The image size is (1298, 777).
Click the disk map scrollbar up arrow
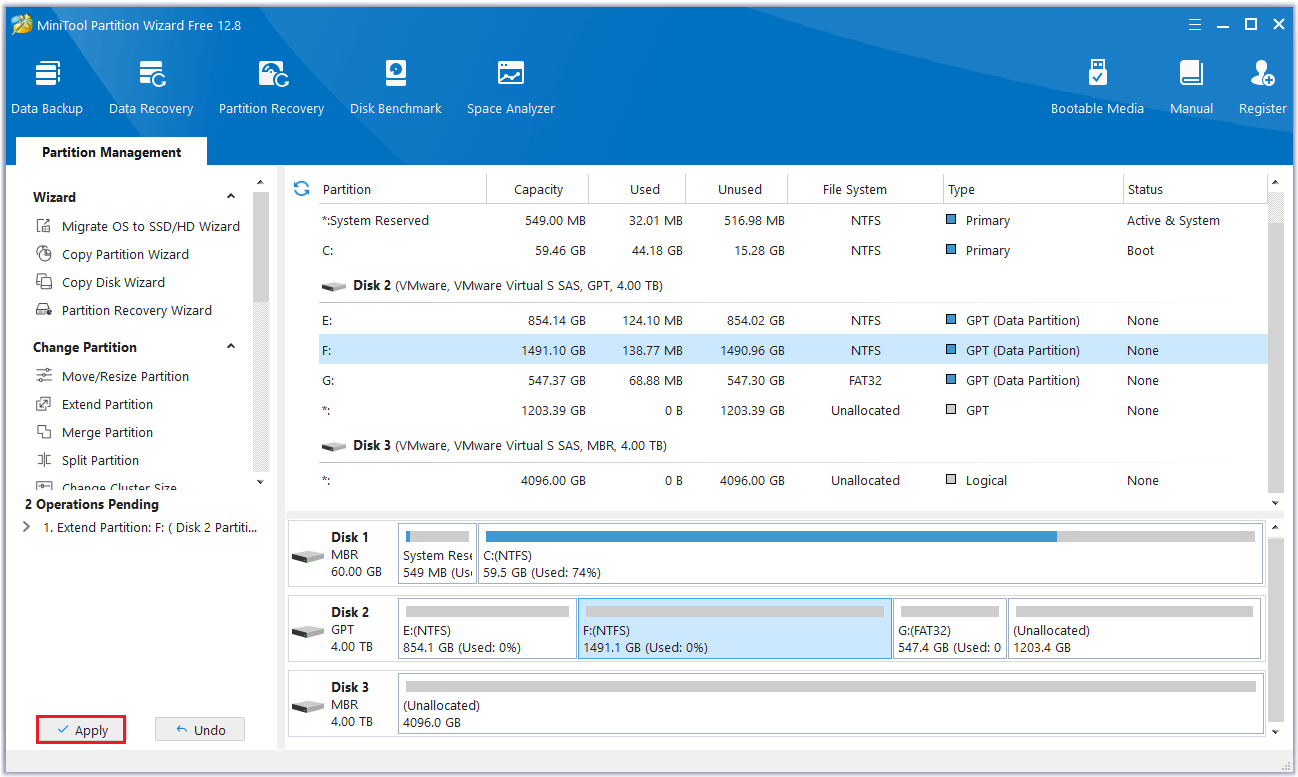pyautogui.click(x=1275, y=527)
